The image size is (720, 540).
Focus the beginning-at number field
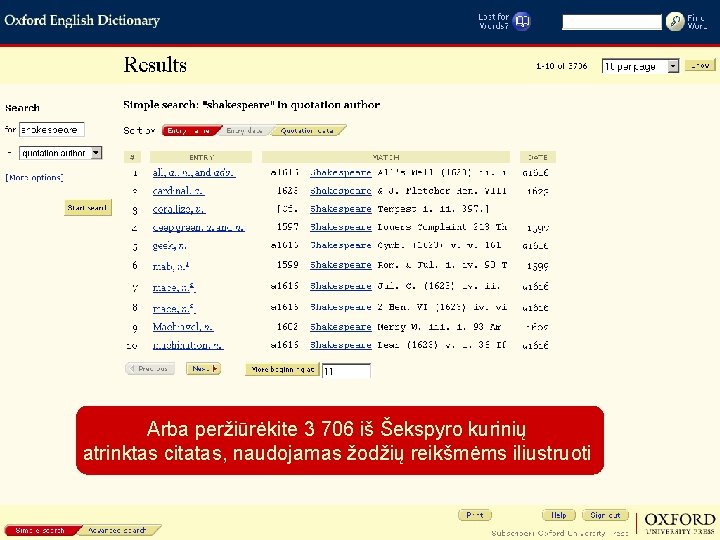coord(346,371)
